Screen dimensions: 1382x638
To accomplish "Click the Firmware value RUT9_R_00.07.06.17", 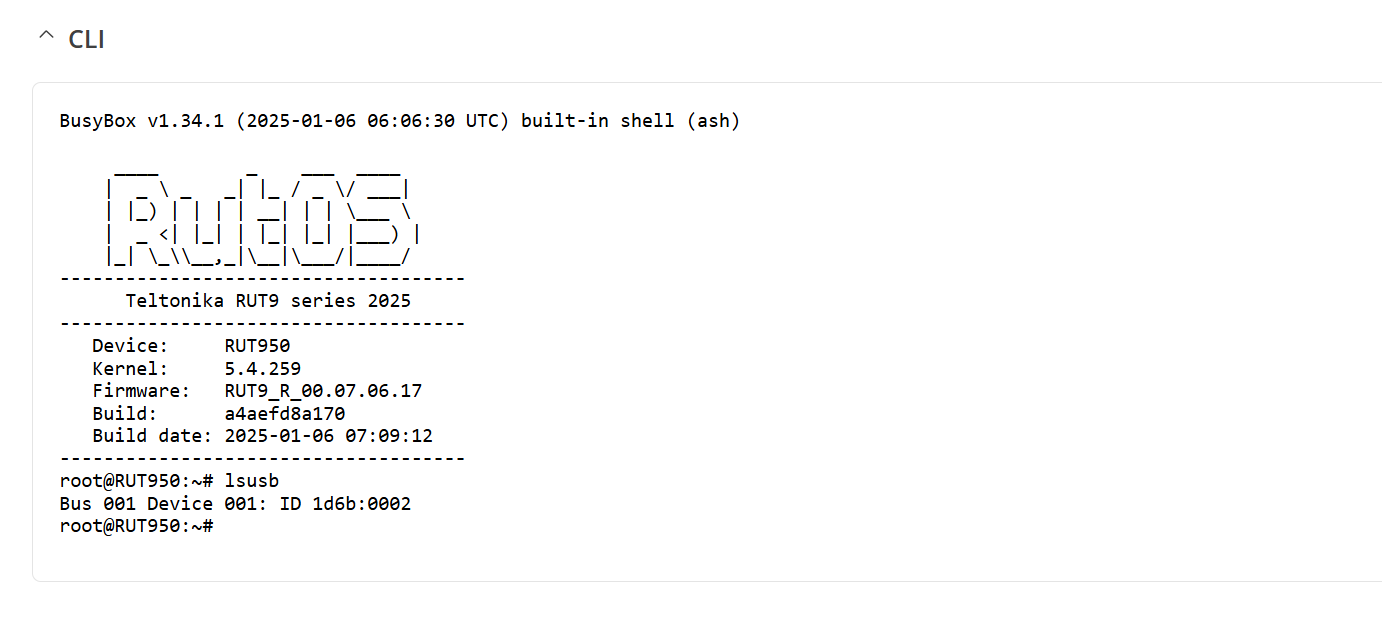I will tap(323, 391).
